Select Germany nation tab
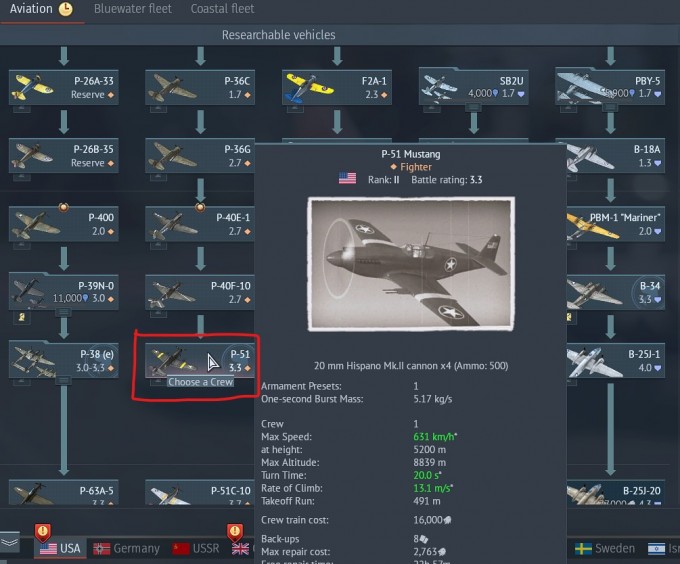The height and width of the screenshot is (564, 680). click(126, 548)
